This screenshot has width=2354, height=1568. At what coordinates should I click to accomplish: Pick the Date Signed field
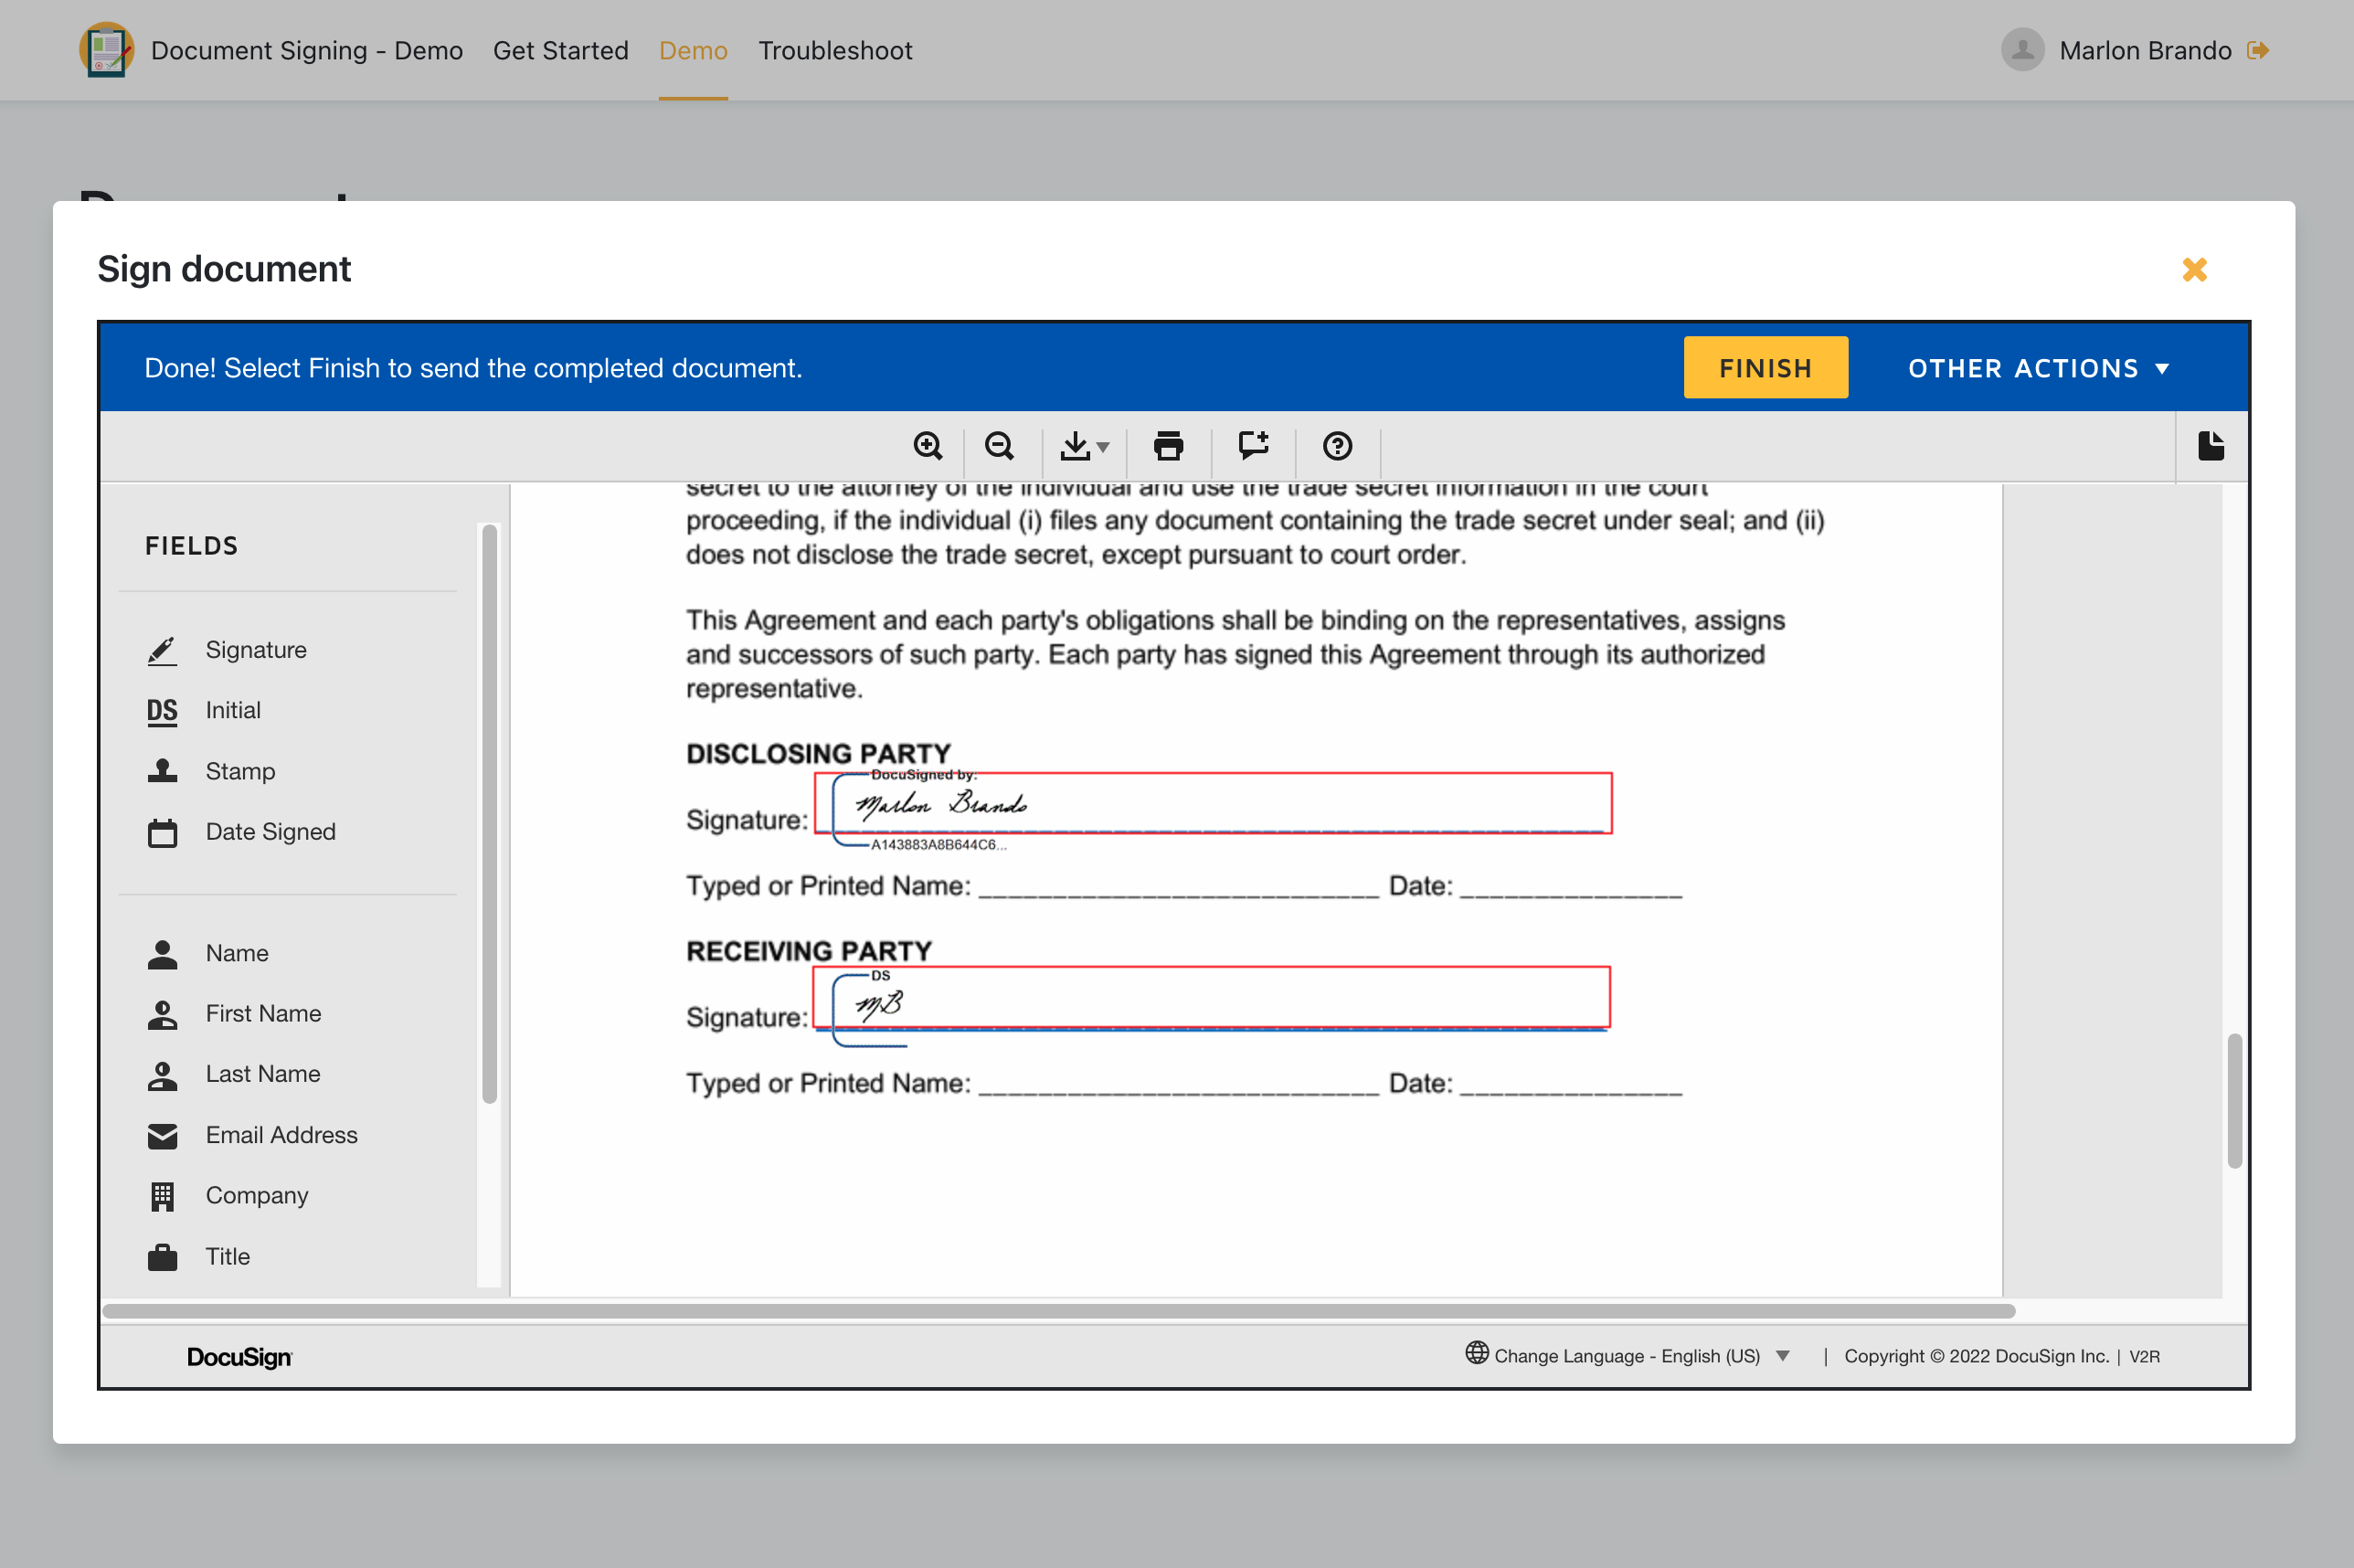(x=270, y=832)
